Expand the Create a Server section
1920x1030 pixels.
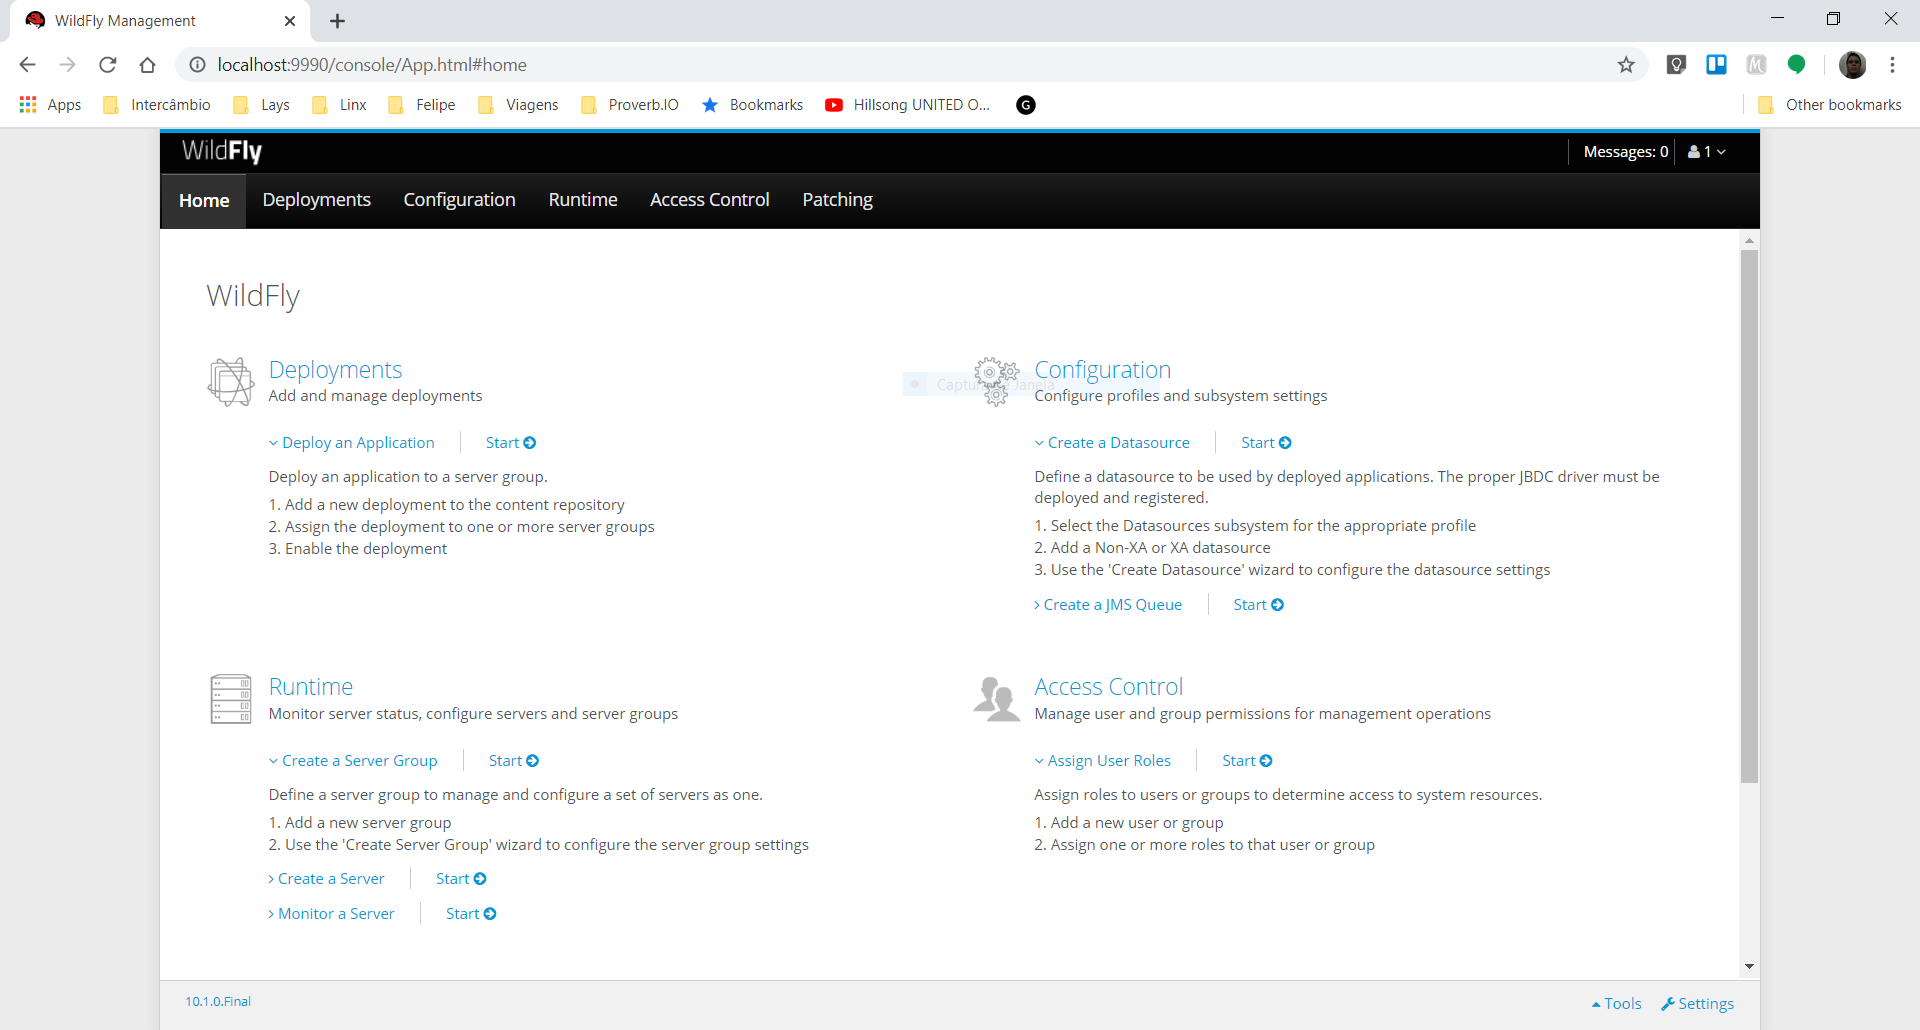(x=326, y=879)
